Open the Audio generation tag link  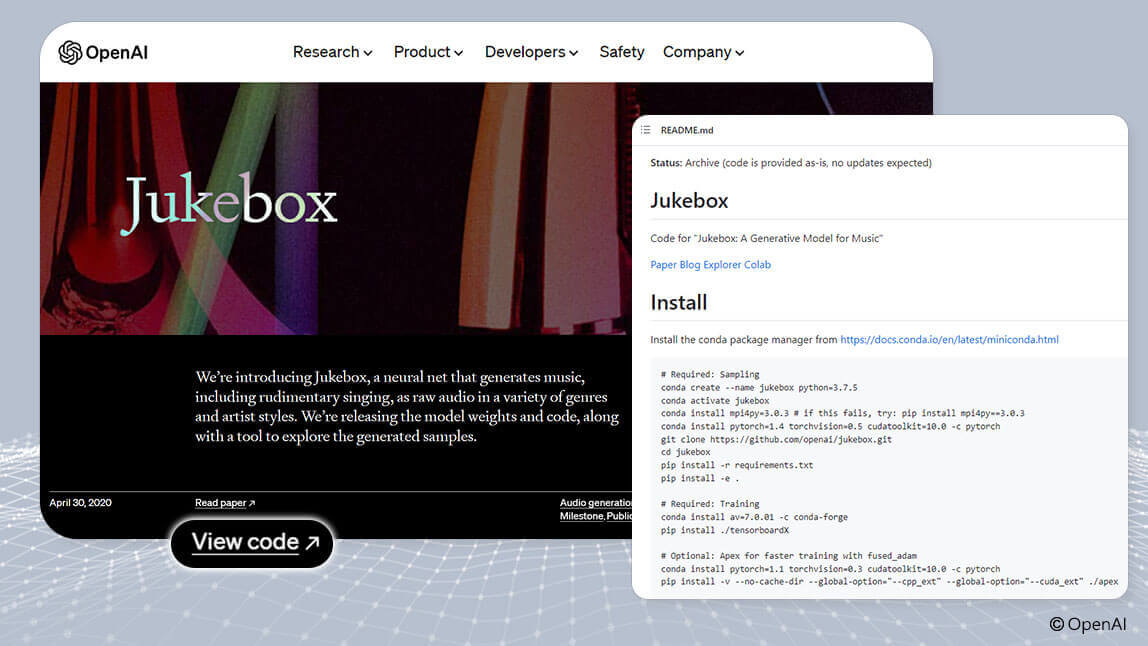click(x=595, y=502)
